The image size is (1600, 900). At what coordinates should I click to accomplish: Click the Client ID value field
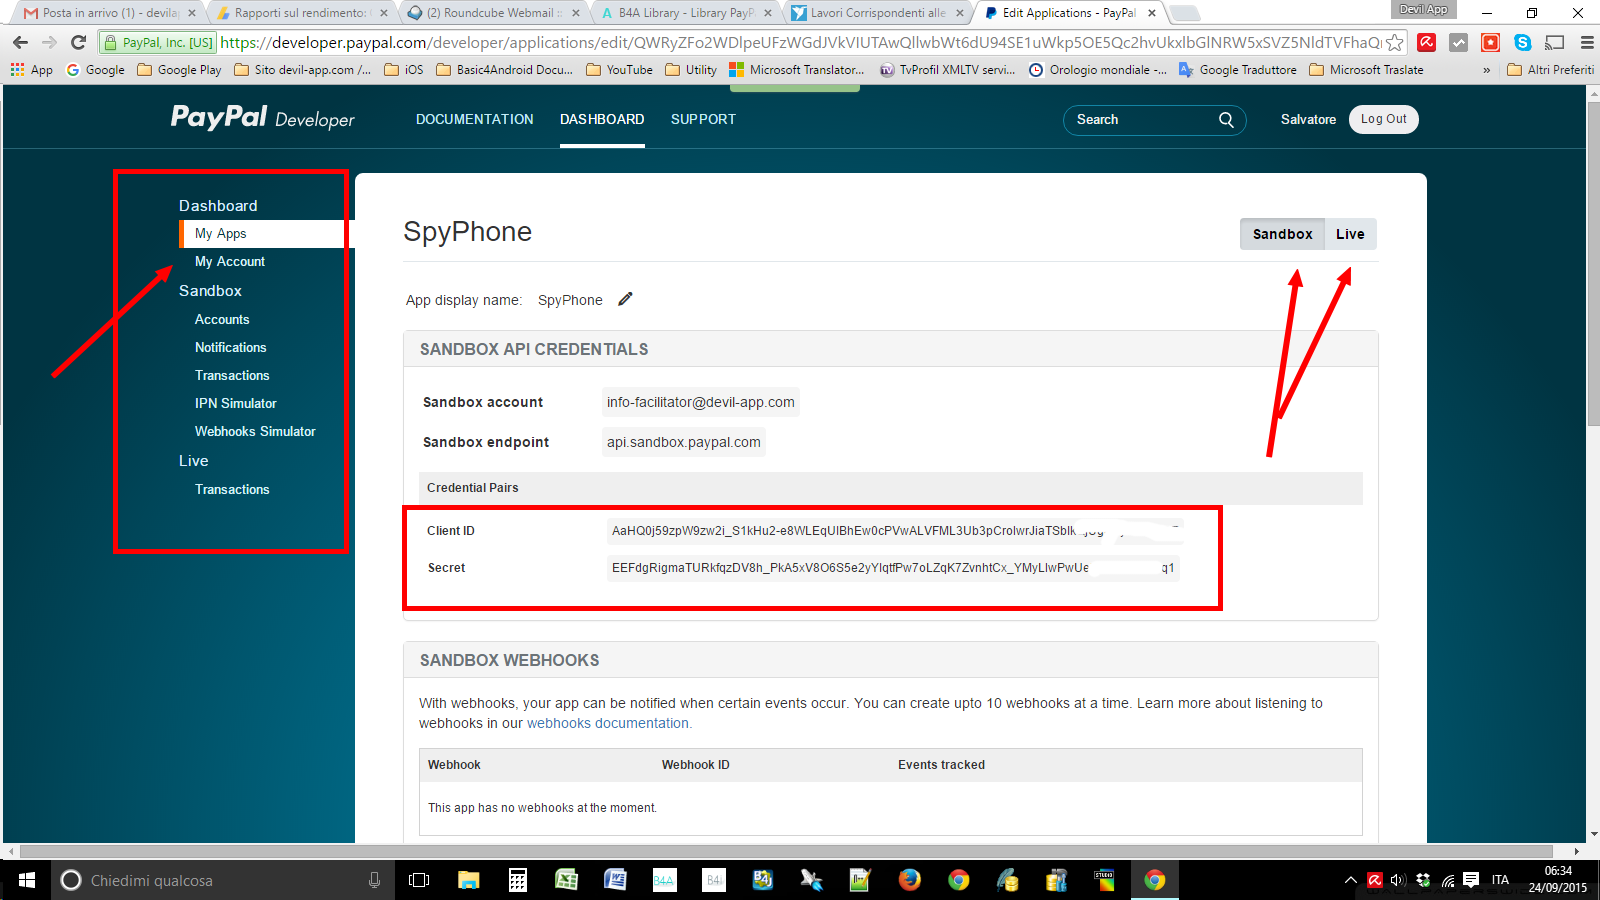coord(895,531)
